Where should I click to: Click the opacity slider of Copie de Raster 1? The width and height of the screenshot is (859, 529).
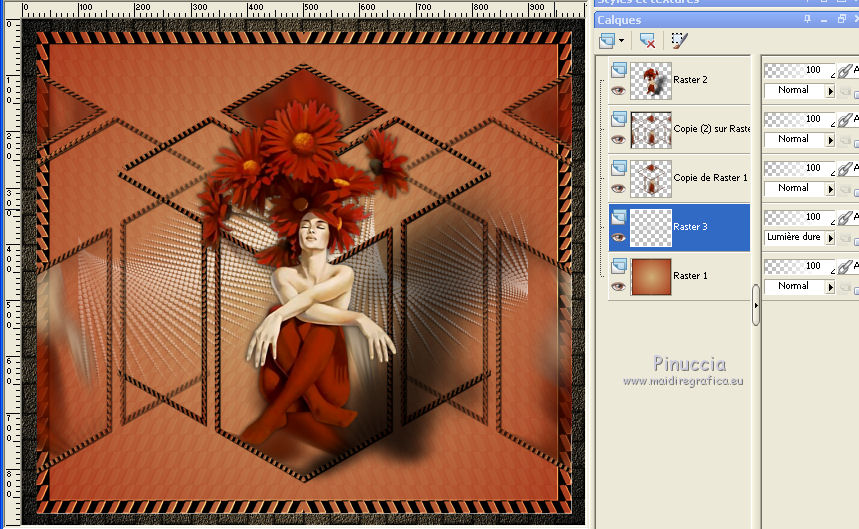(x=800, y=168)
